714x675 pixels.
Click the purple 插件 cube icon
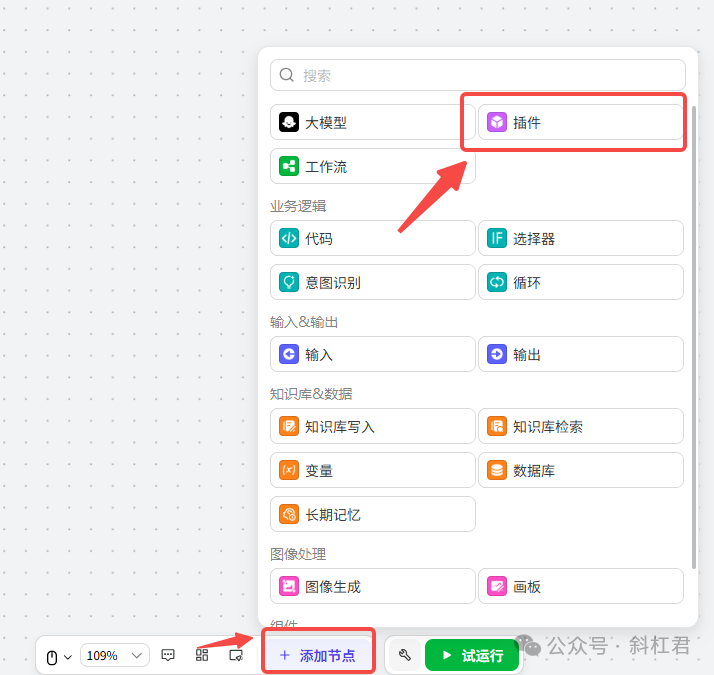(x=497, y=123)
